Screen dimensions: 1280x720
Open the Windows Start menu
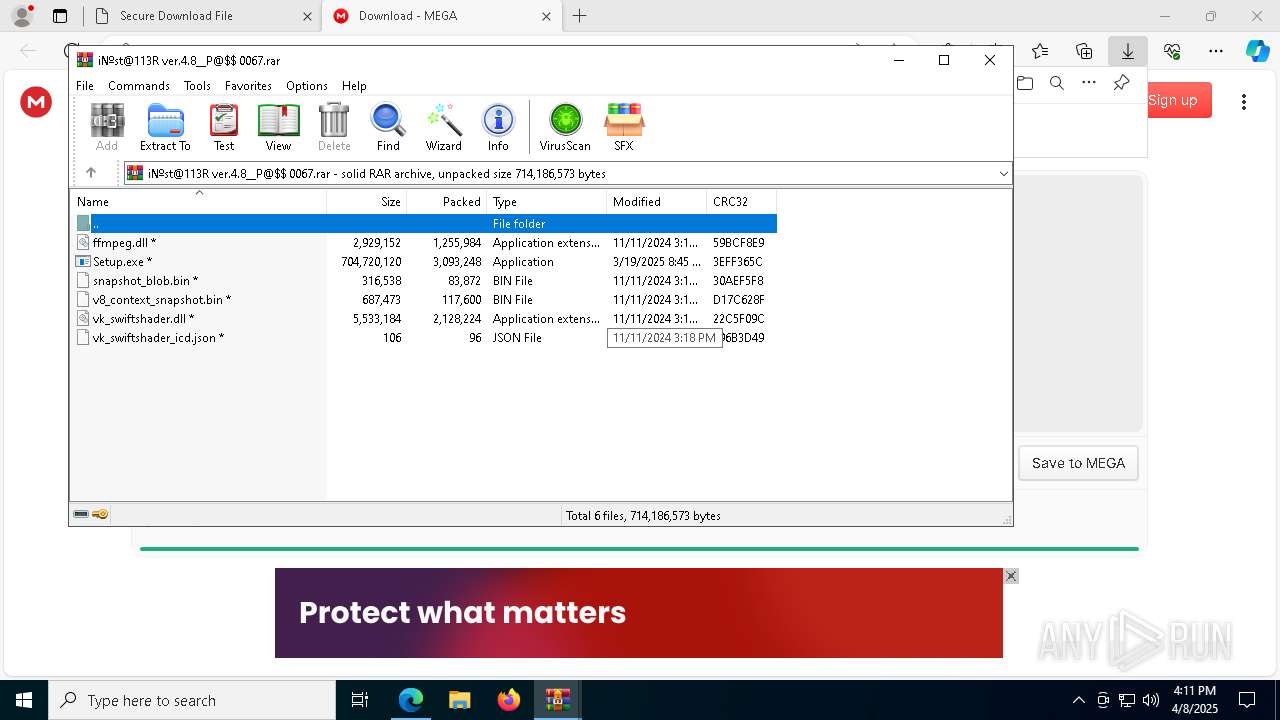(24, 700)
